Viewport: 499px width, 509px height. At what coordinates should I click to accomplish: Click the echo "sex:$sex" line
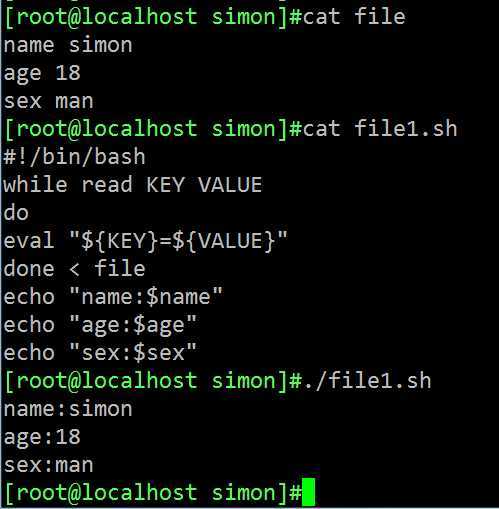tap(100, 353)
